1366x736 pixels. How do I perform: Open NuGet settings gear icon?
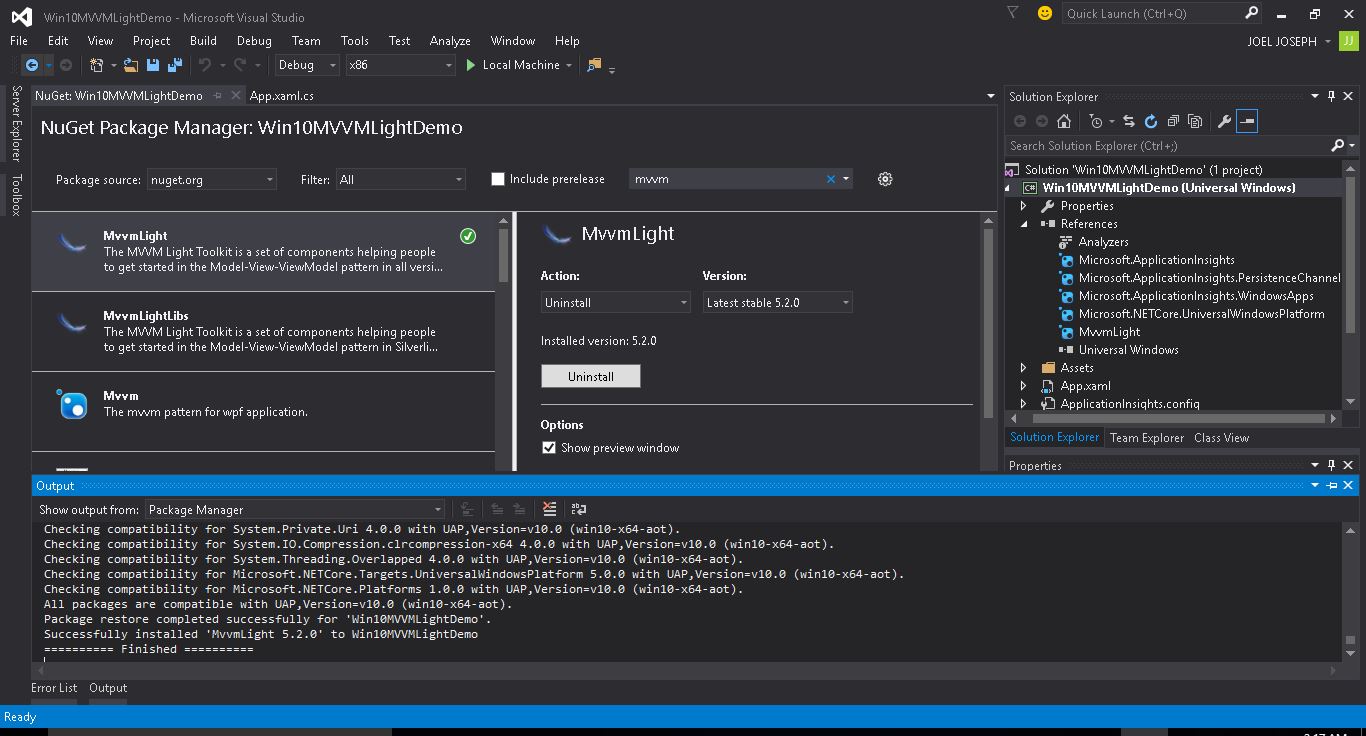point(885,179)
